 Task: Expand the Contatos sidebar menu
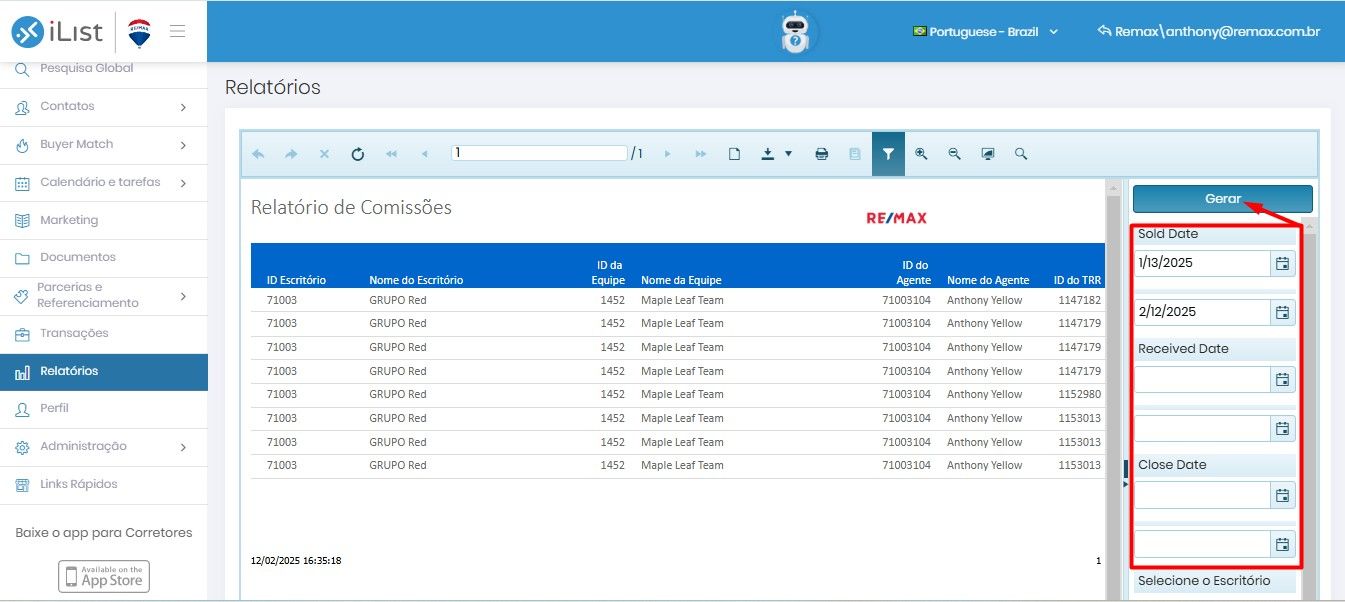[x=104, y=107]
